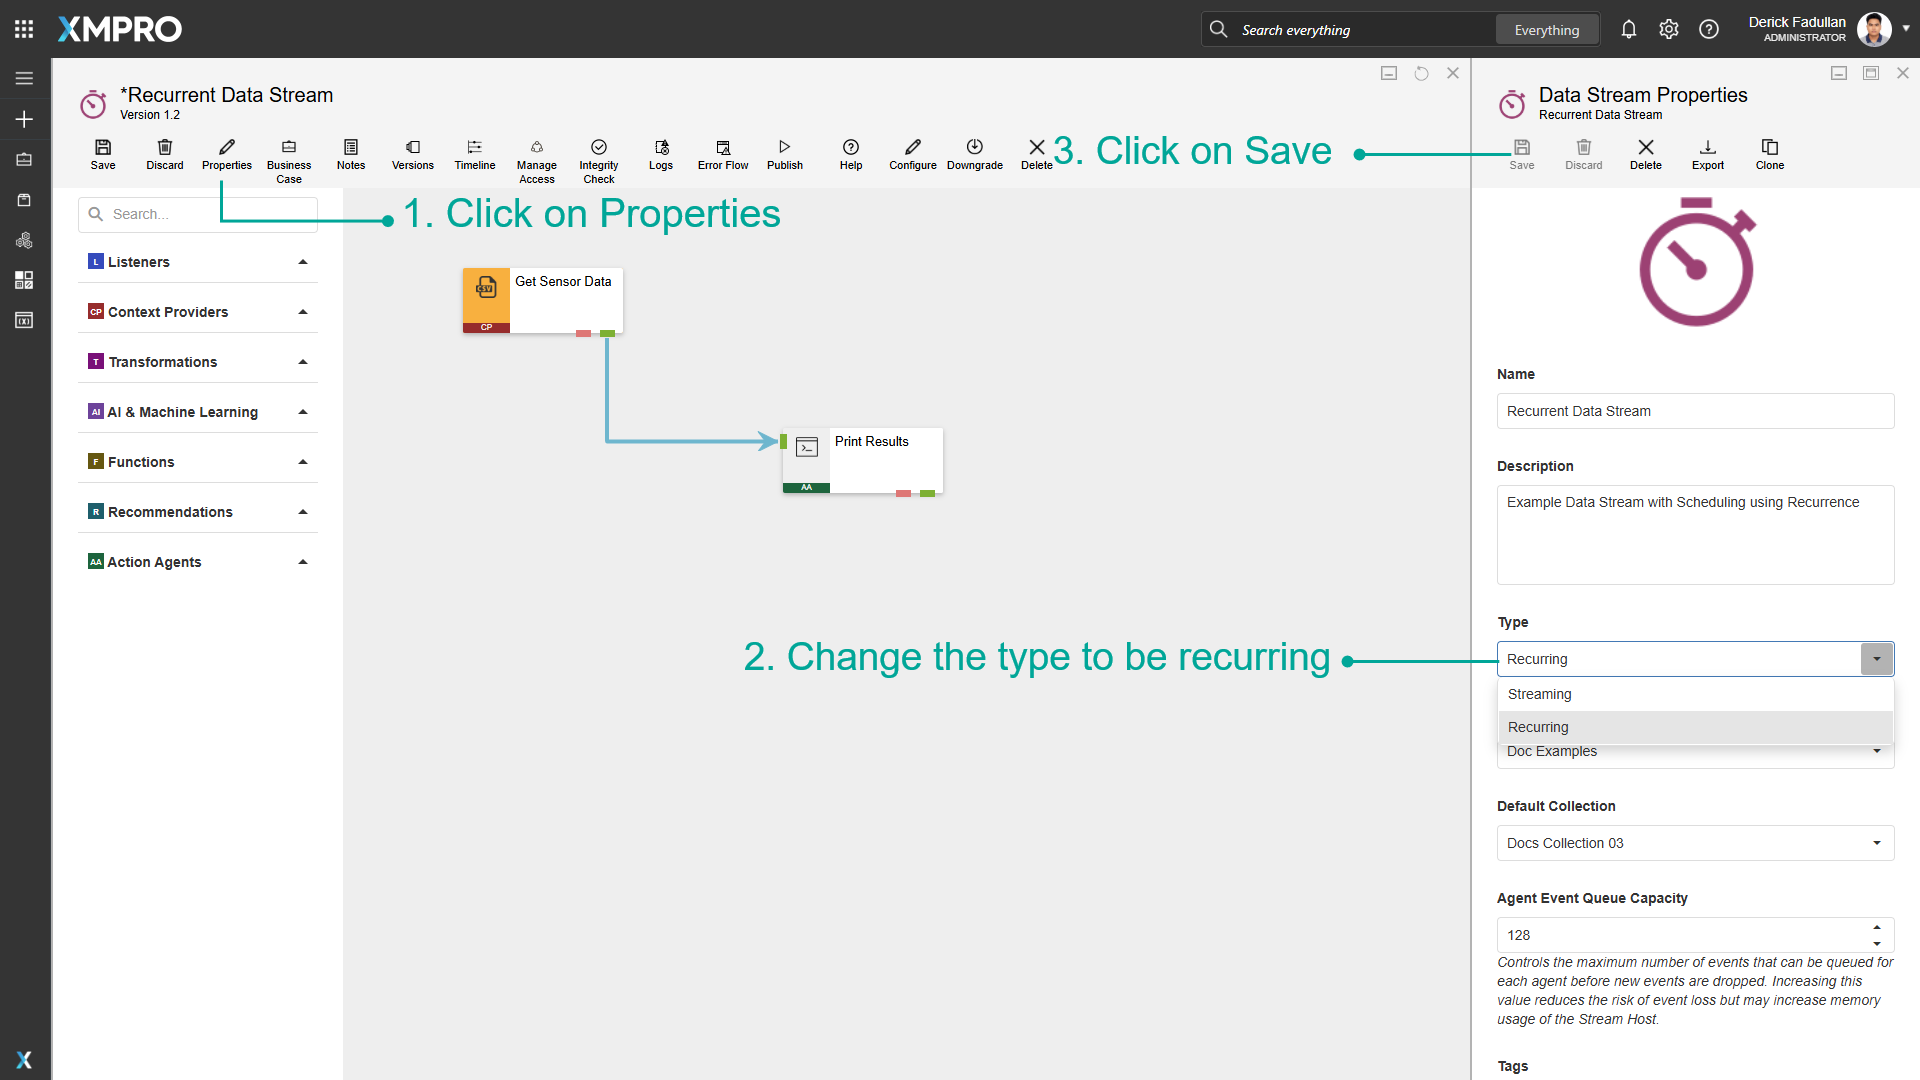Open the Business Case panel
The height and width of the screenshot is (1080, 1920).
(288, 155)
